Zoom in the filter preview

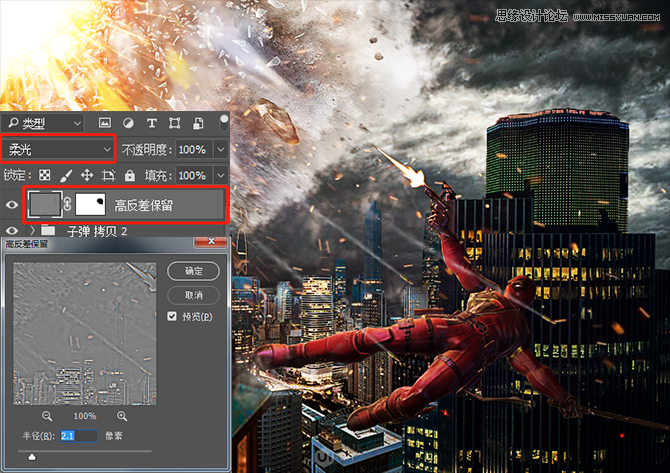click(122, 416)
